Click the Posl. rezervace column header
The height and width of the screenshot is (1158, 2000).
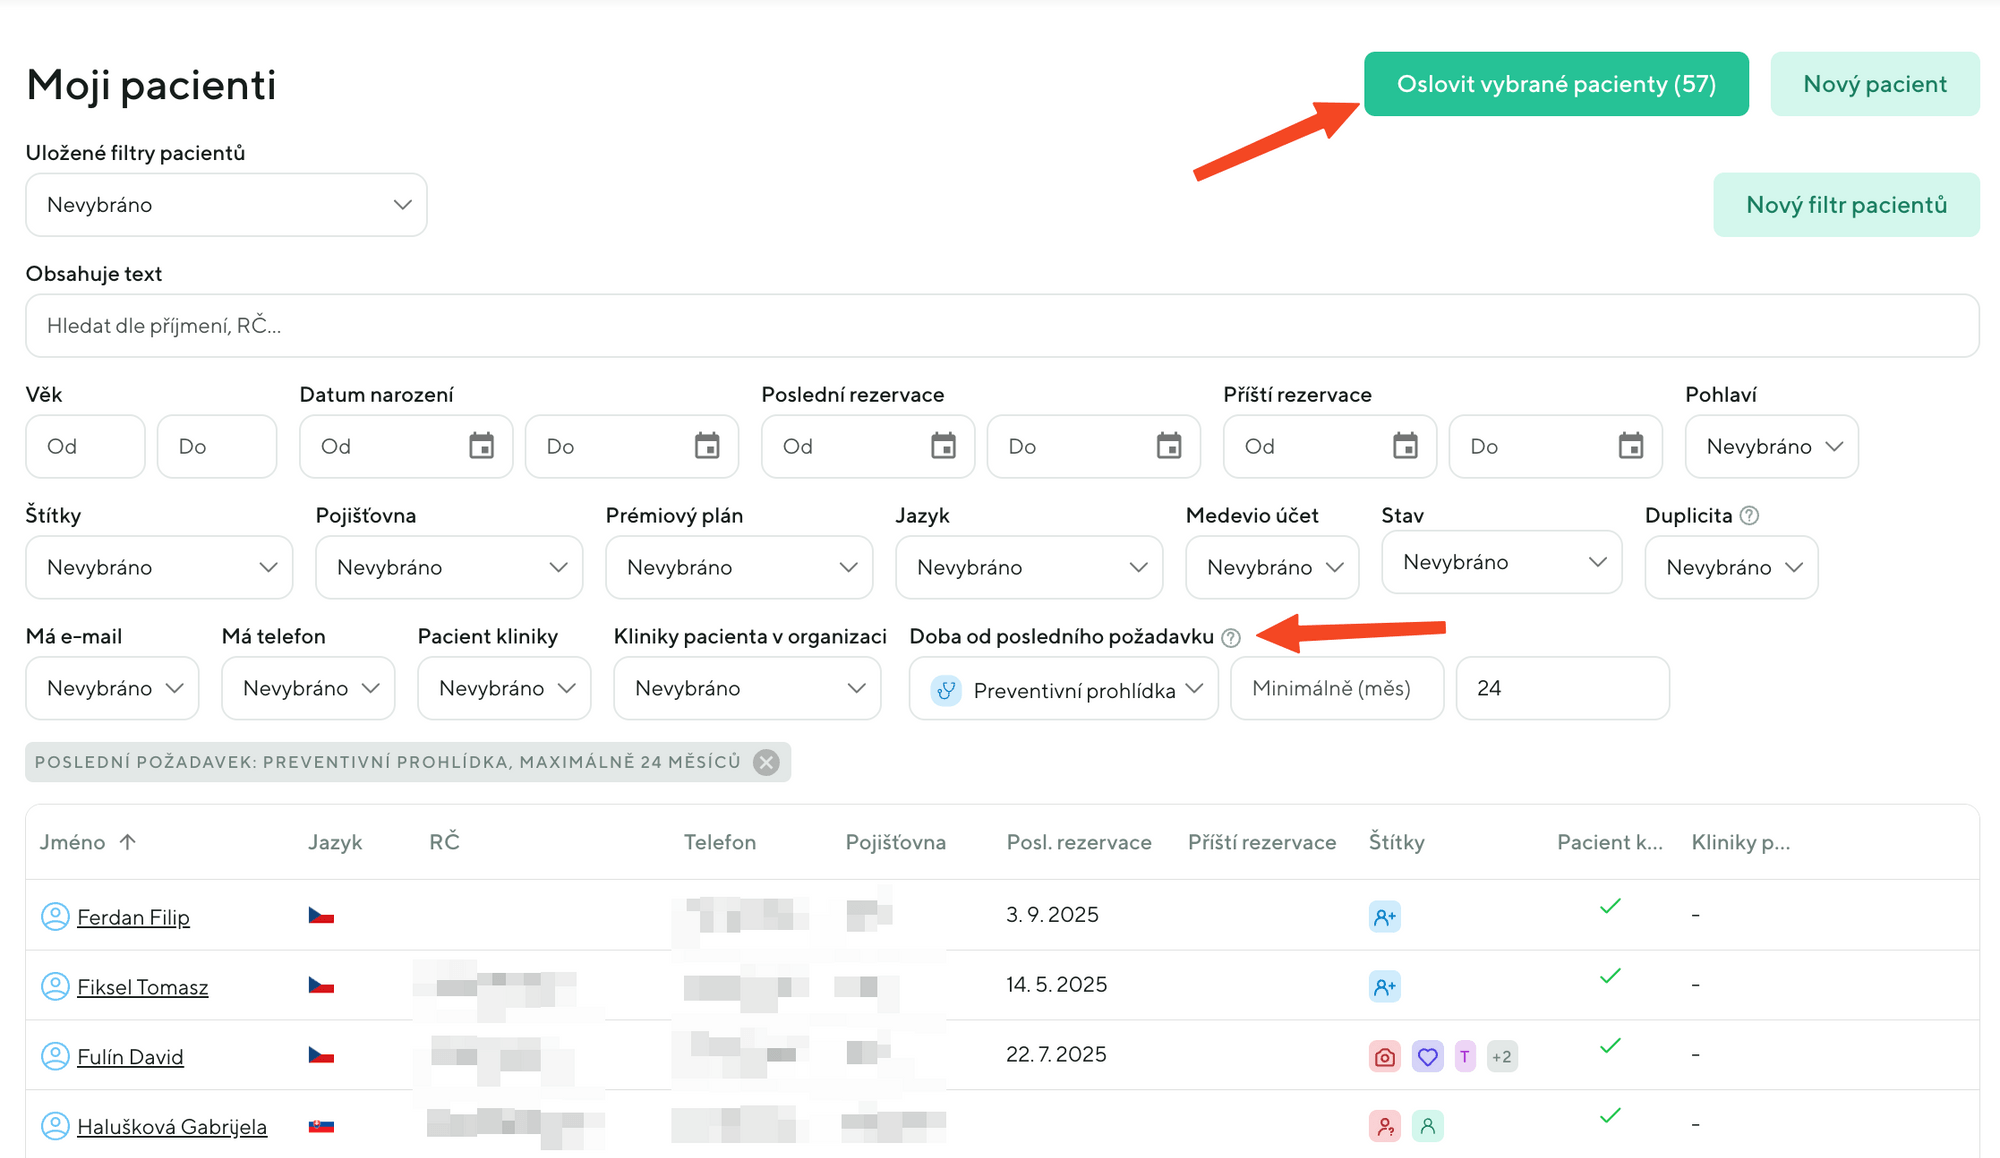pos(1078,842)
